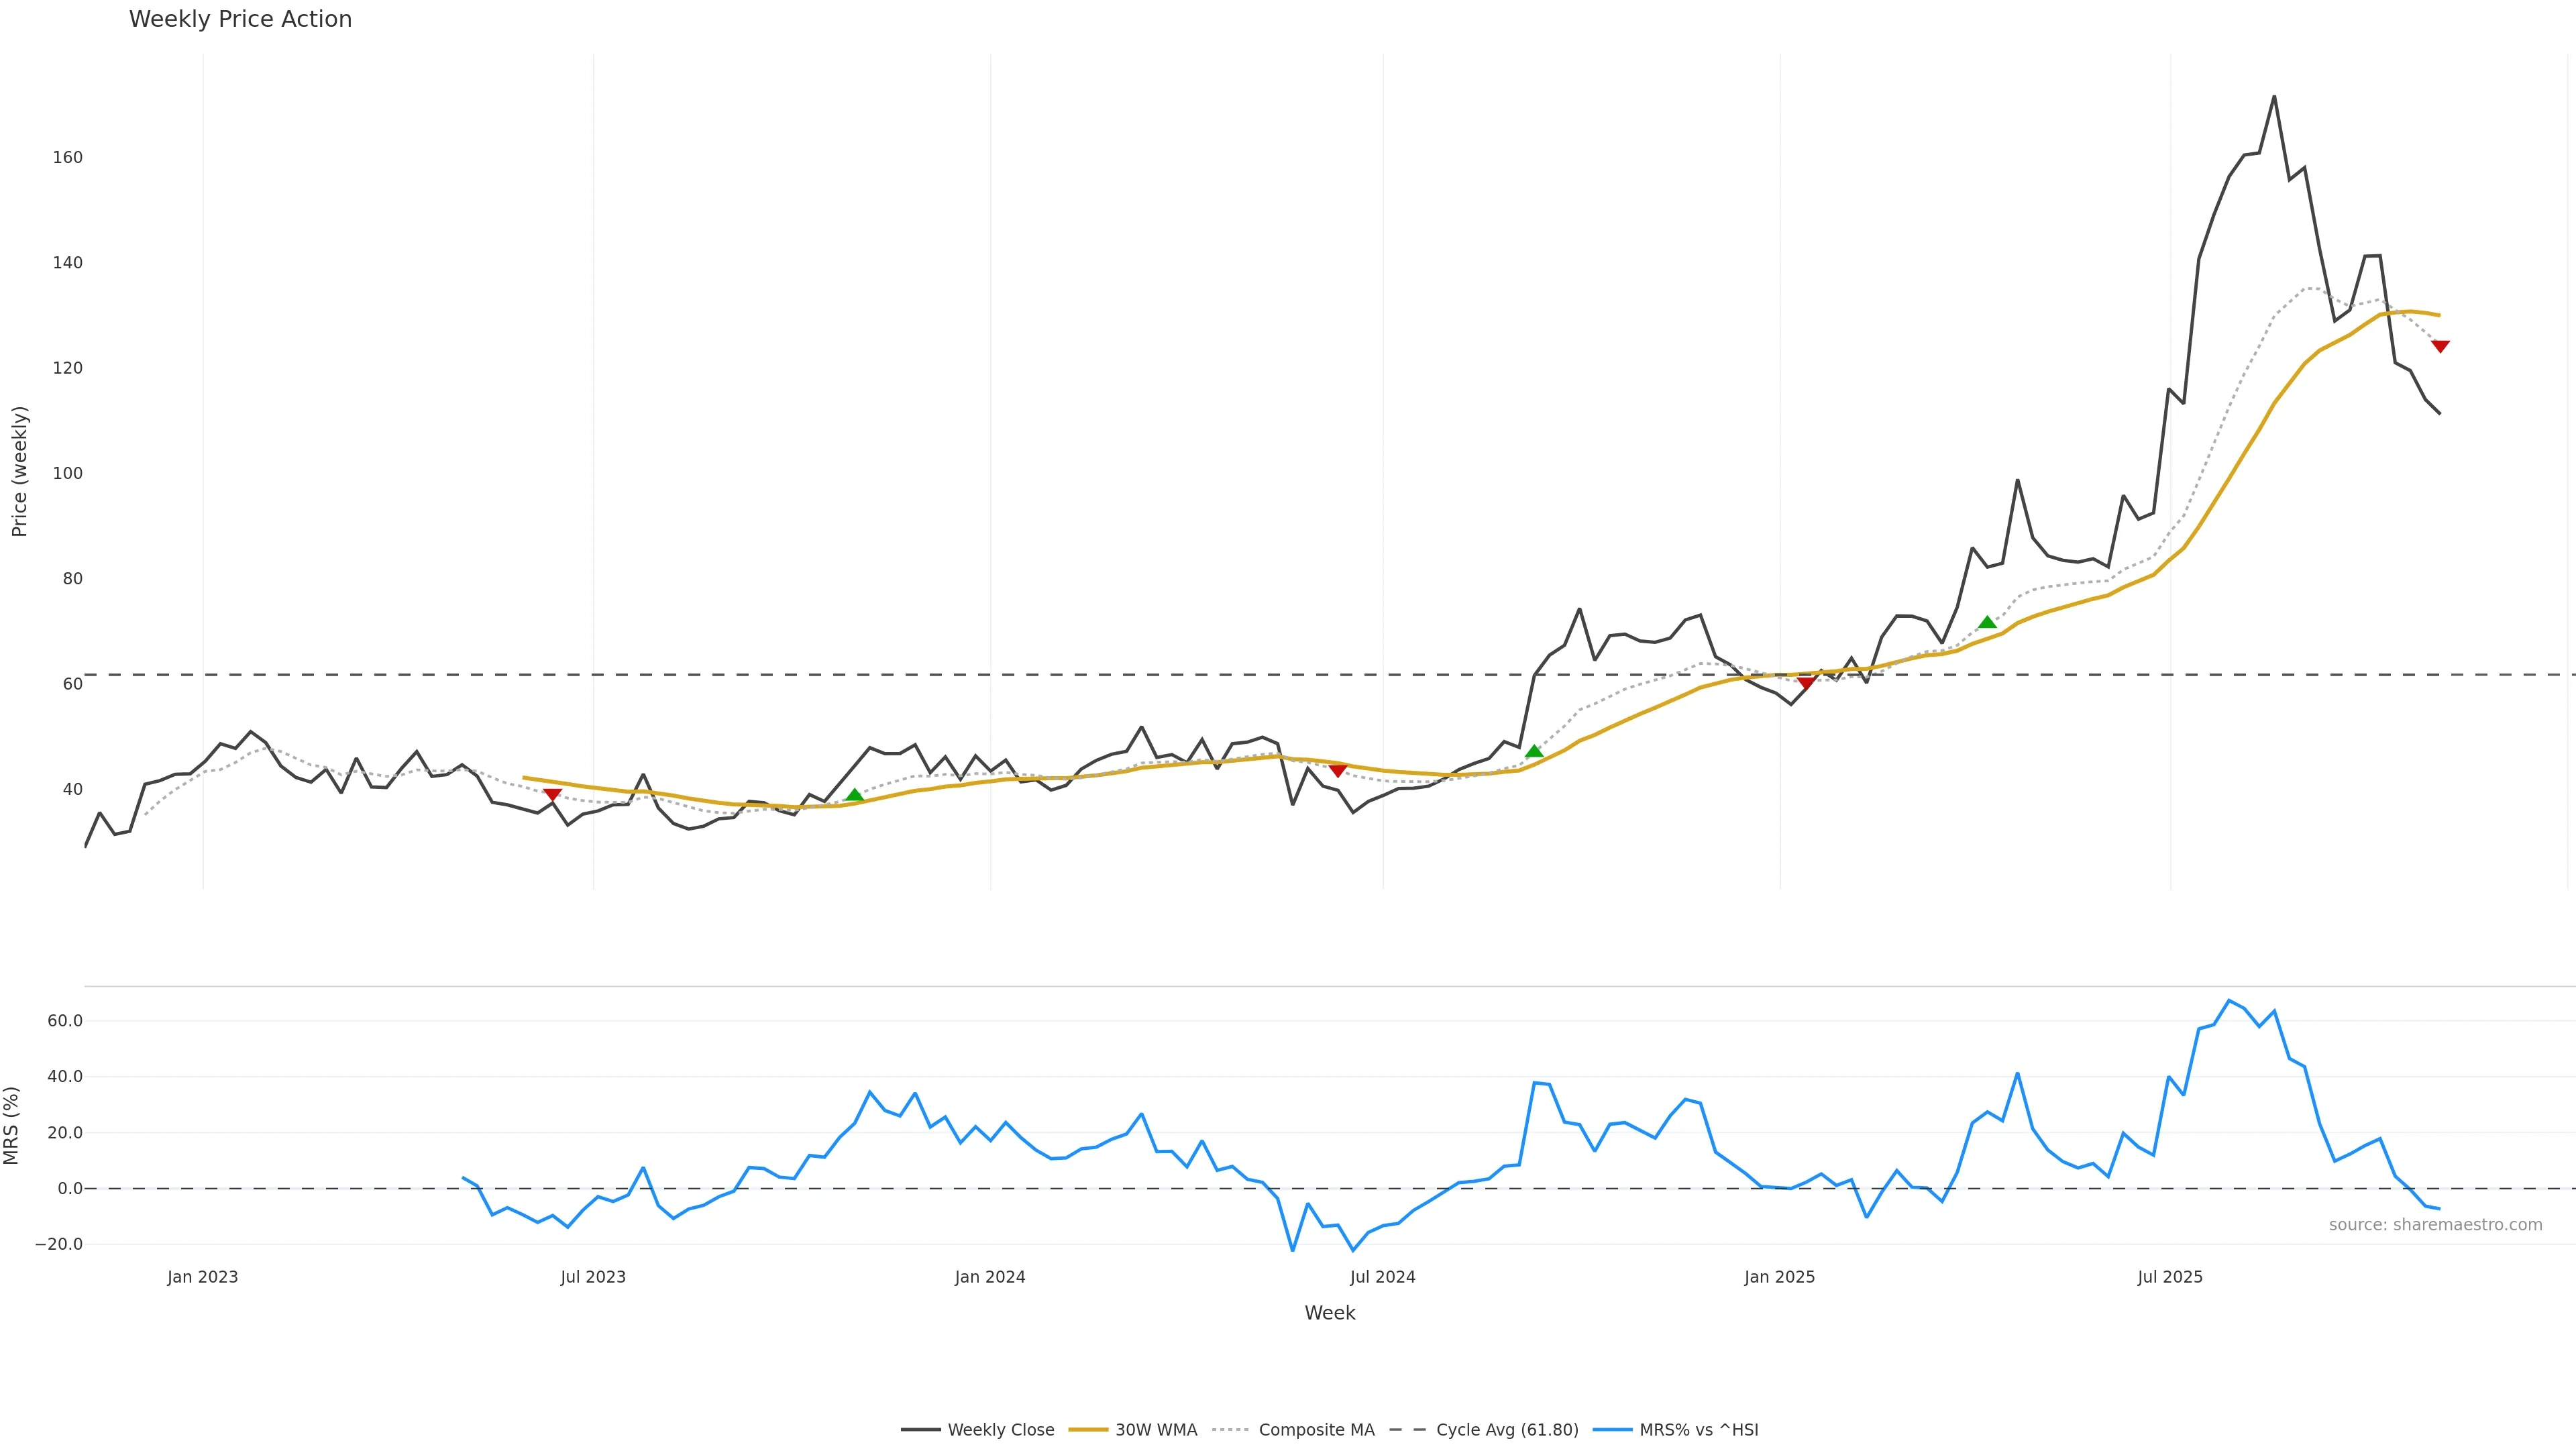Viewport: 2576px width, 1449px height.
Task: Click the MRS (%) y-axis title
Action: point(12,1126)
